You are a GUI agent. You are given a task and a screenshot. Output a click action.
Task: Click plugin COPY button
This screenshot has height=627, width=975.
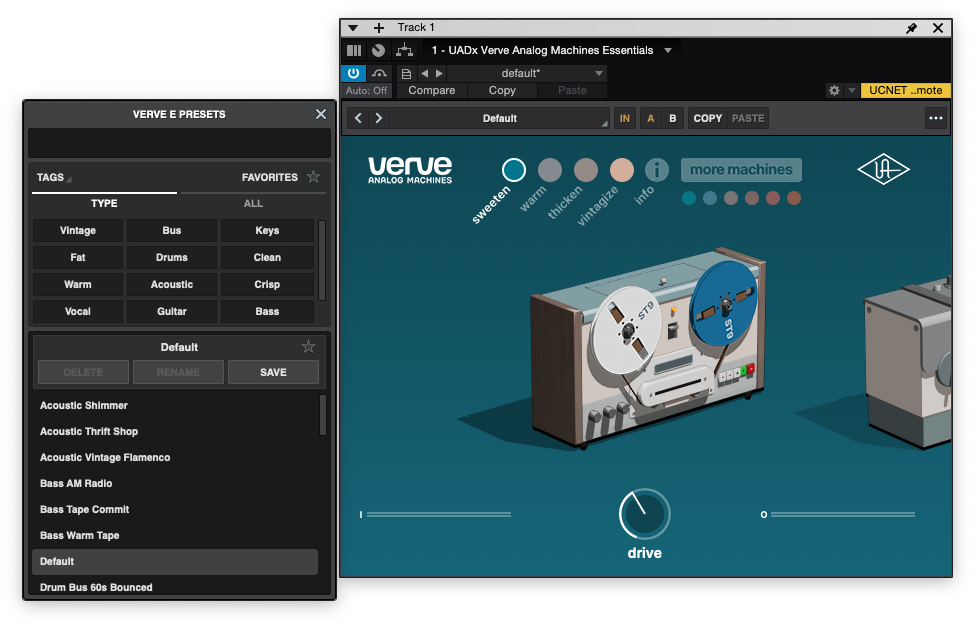[708, 118]
